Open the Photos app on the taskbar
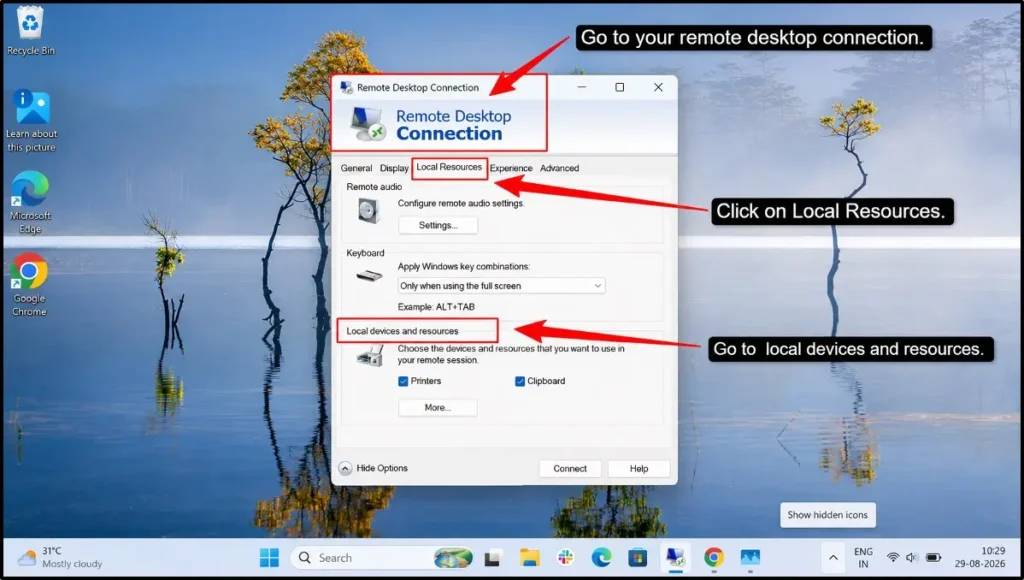The image size is (1024, 580). pos(750,558)
